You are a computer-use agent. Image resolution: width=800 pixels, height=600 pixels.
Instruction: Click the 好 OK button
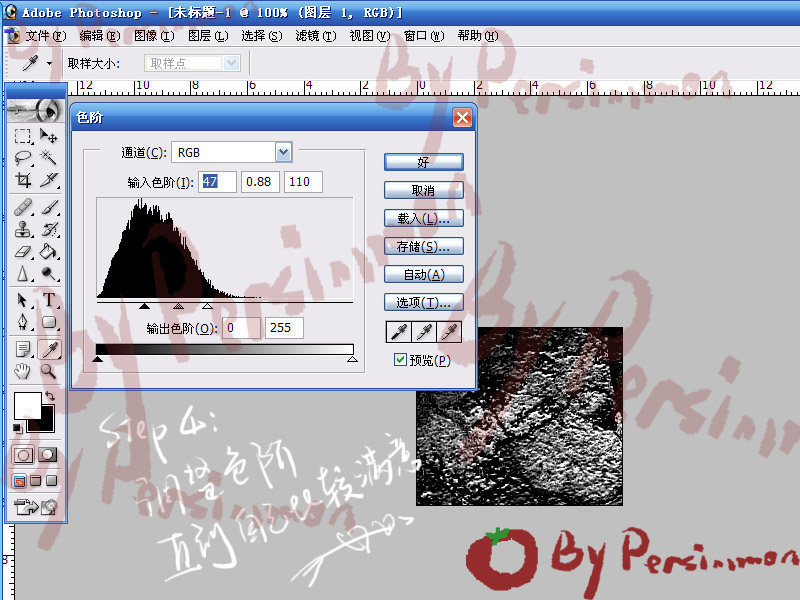tap(423, 162)
